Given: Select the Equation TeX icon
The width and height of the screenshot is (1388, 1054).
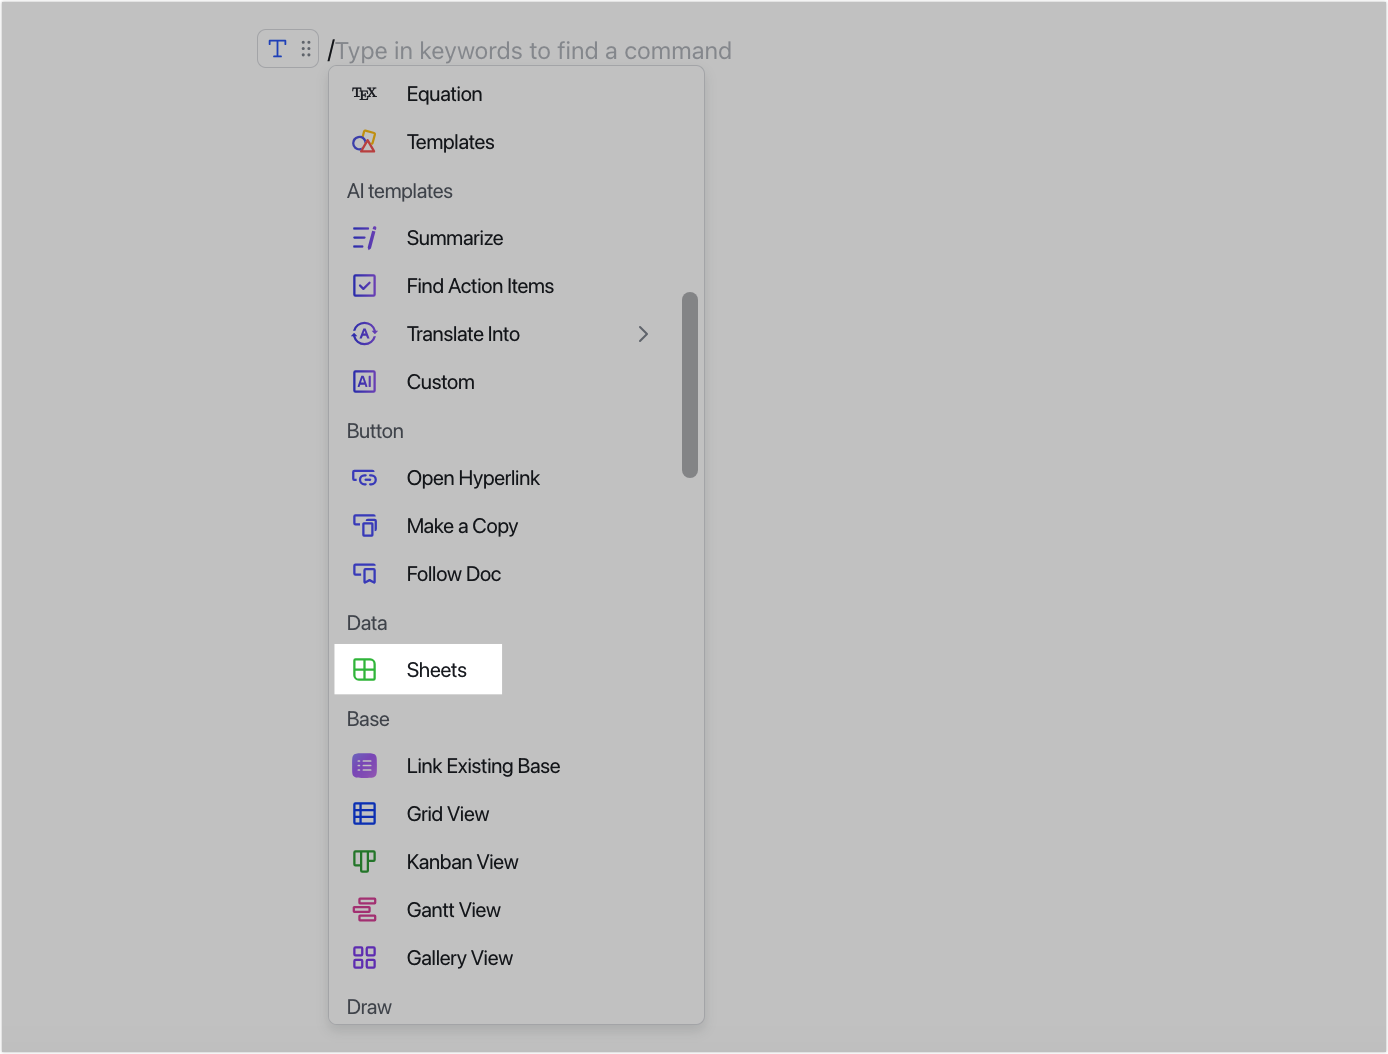Looking at the screenshot, I should [364, 93].
